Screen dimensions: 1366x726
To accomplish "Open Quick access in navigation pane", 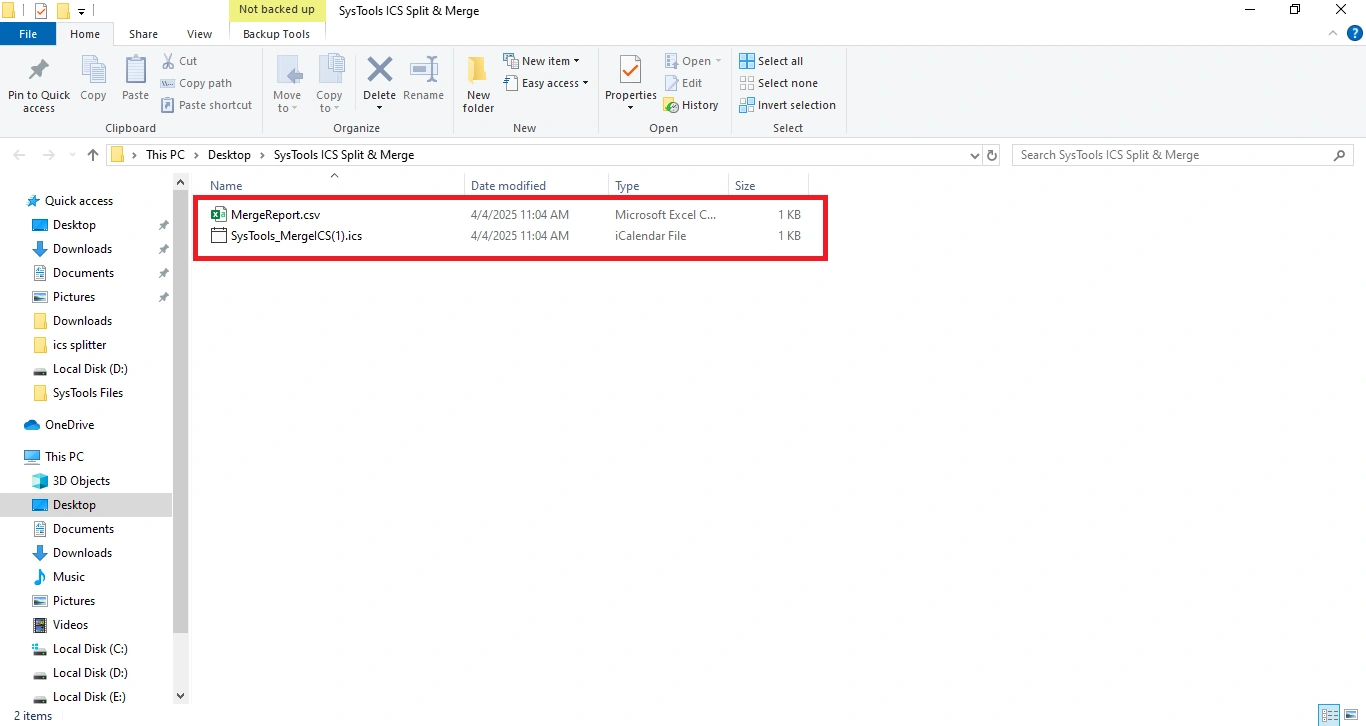I will click(79, 201).
